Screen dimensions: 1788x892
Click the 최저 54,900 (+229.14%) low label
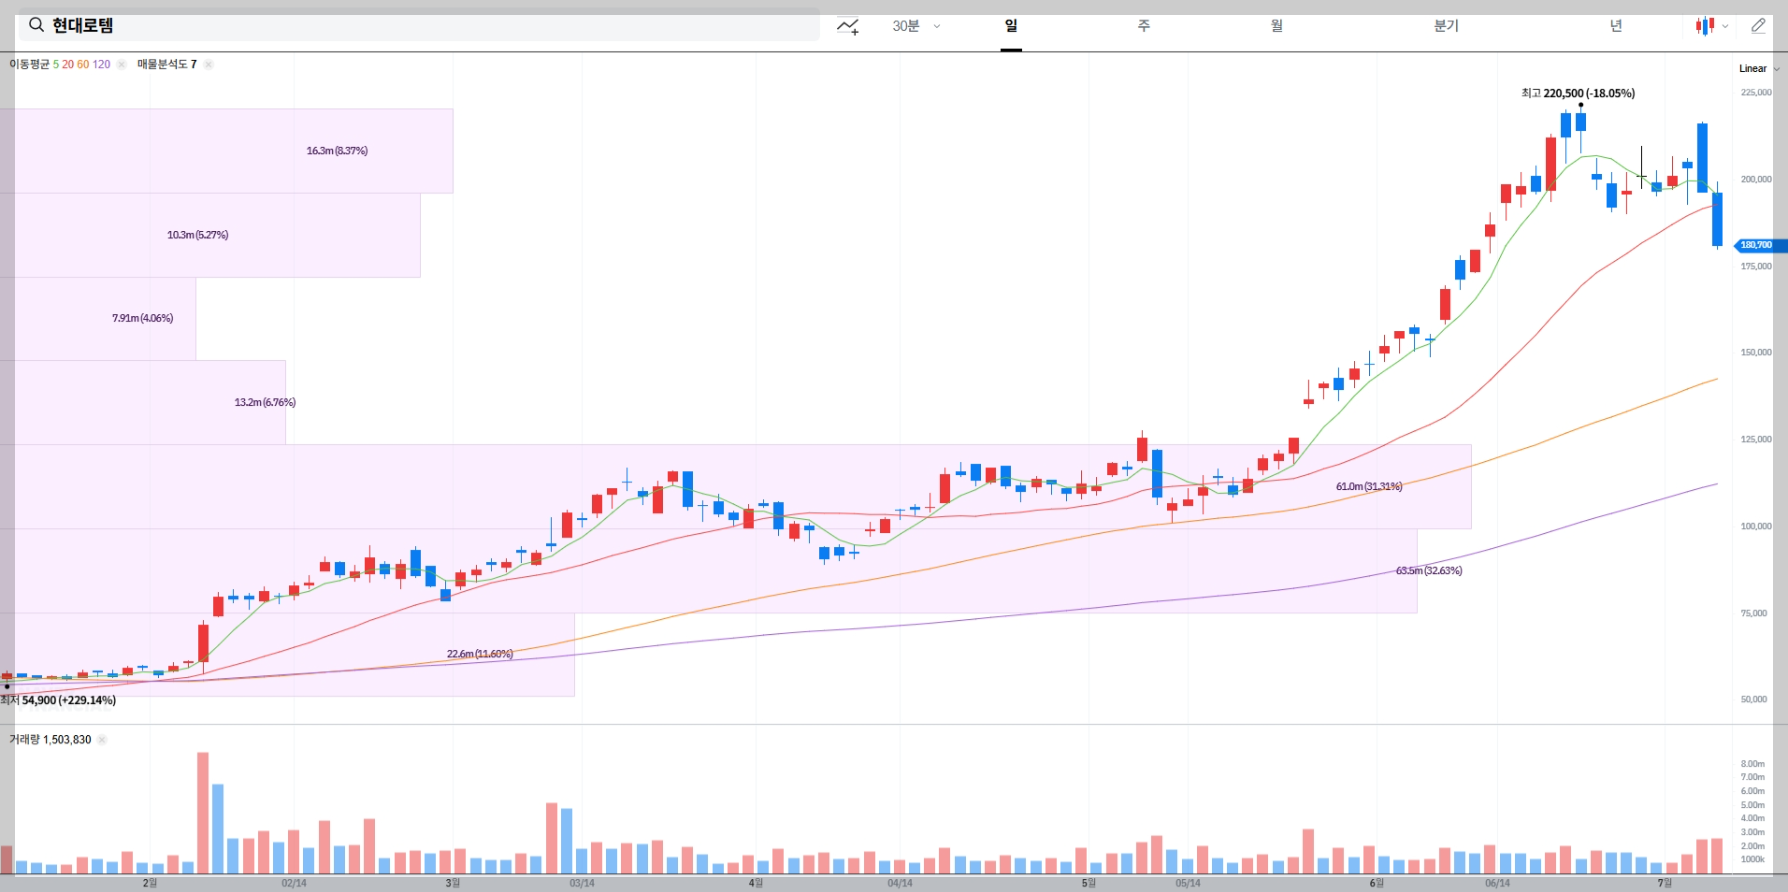tap(59, 700)
